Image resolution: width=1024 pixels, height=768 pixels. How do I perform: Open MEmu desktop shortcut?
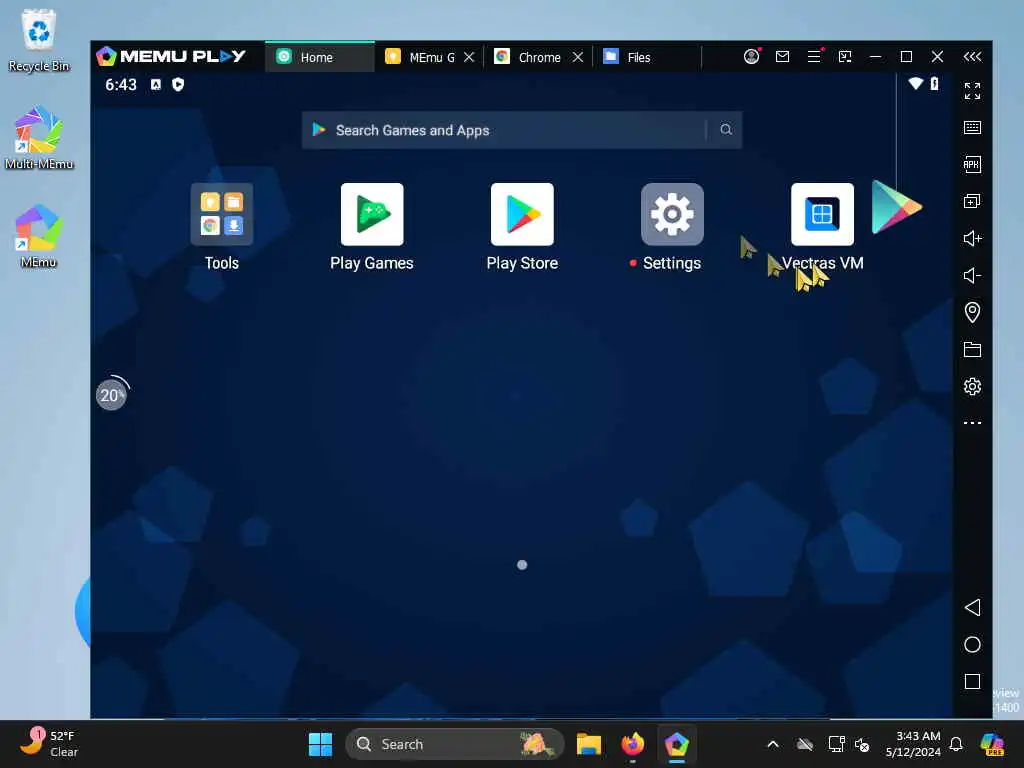[x=39, y=236]
